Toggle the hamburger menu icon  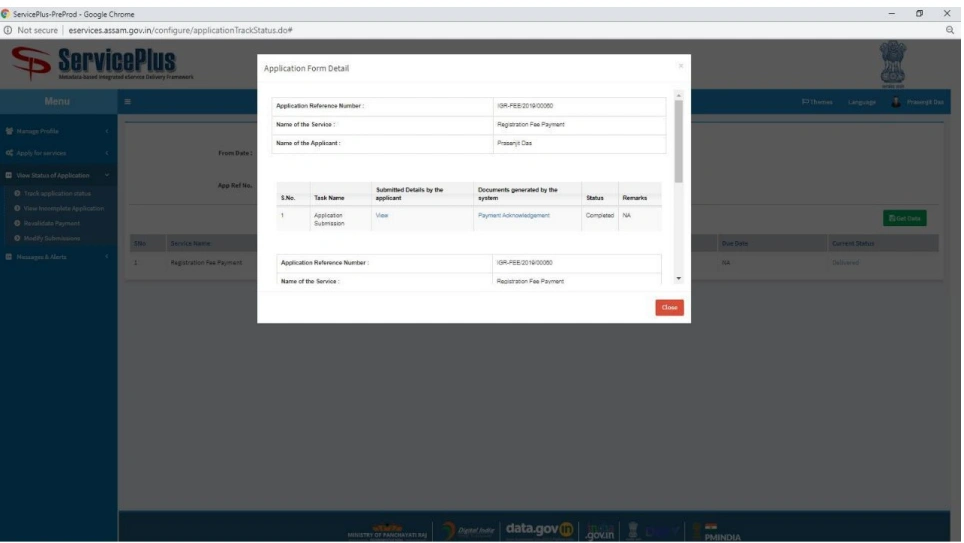point(127,102)
